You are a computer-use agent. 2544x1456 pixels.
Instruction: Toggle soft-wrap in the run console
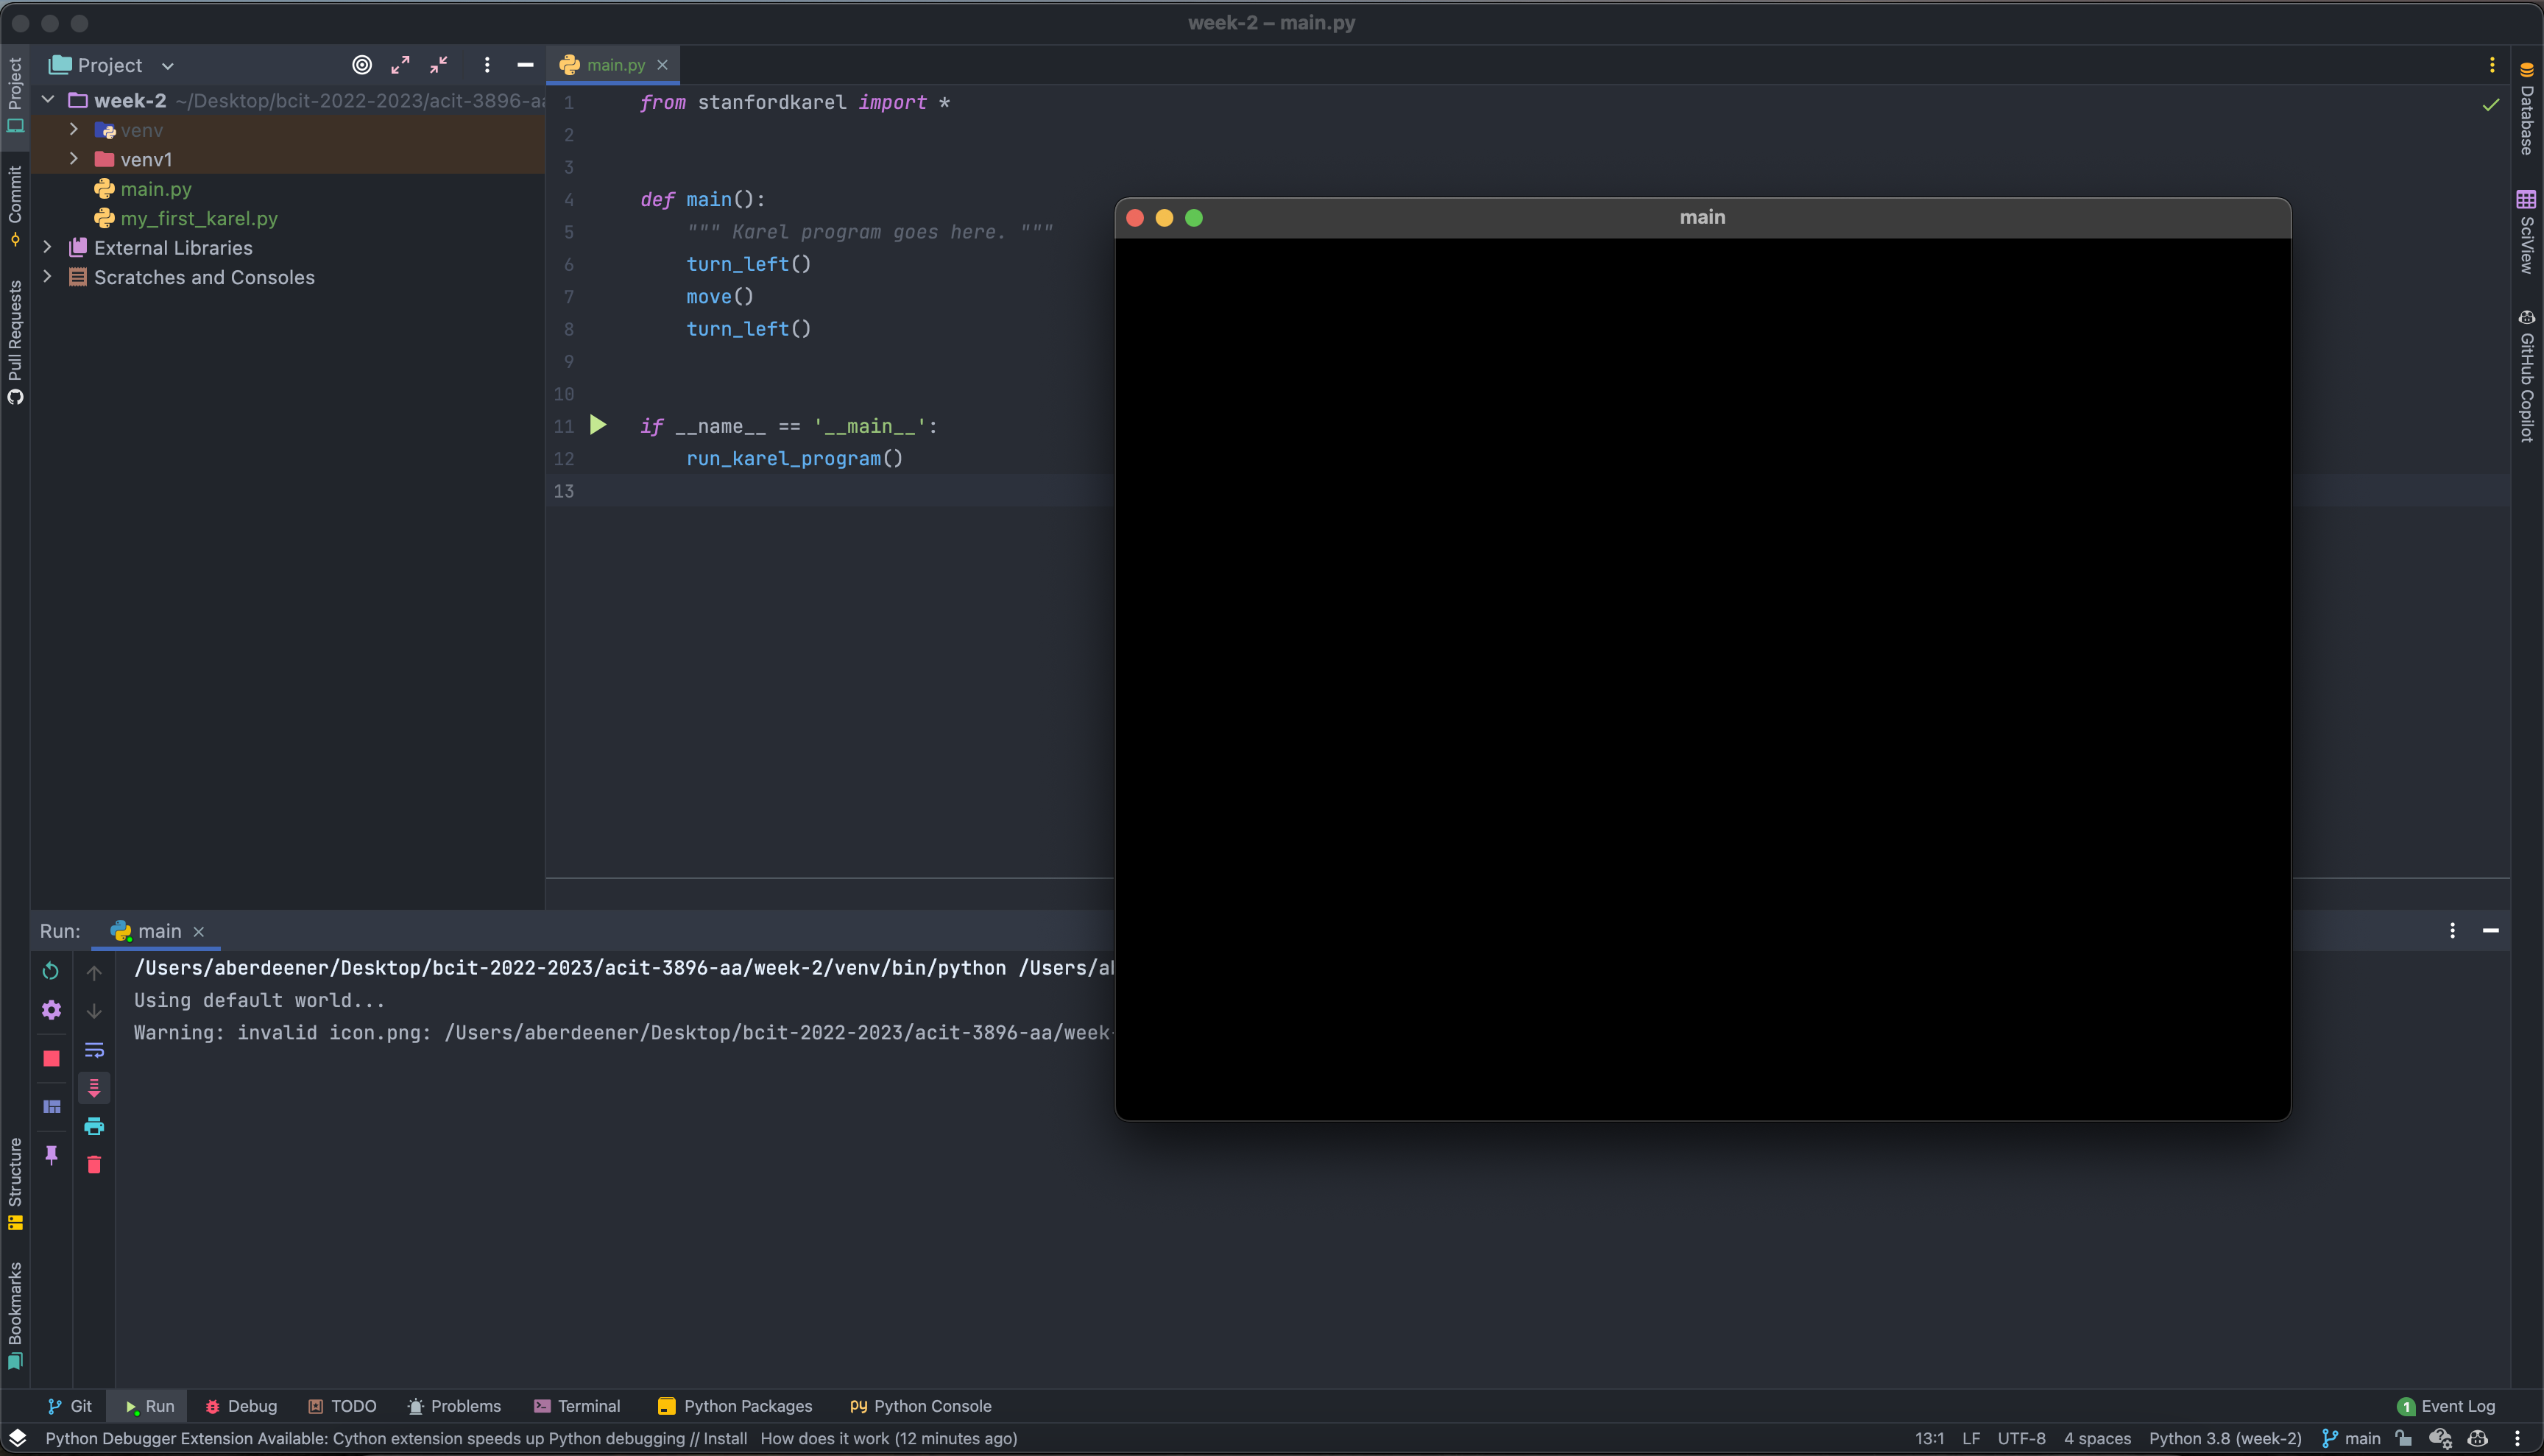click(94, 1049)
